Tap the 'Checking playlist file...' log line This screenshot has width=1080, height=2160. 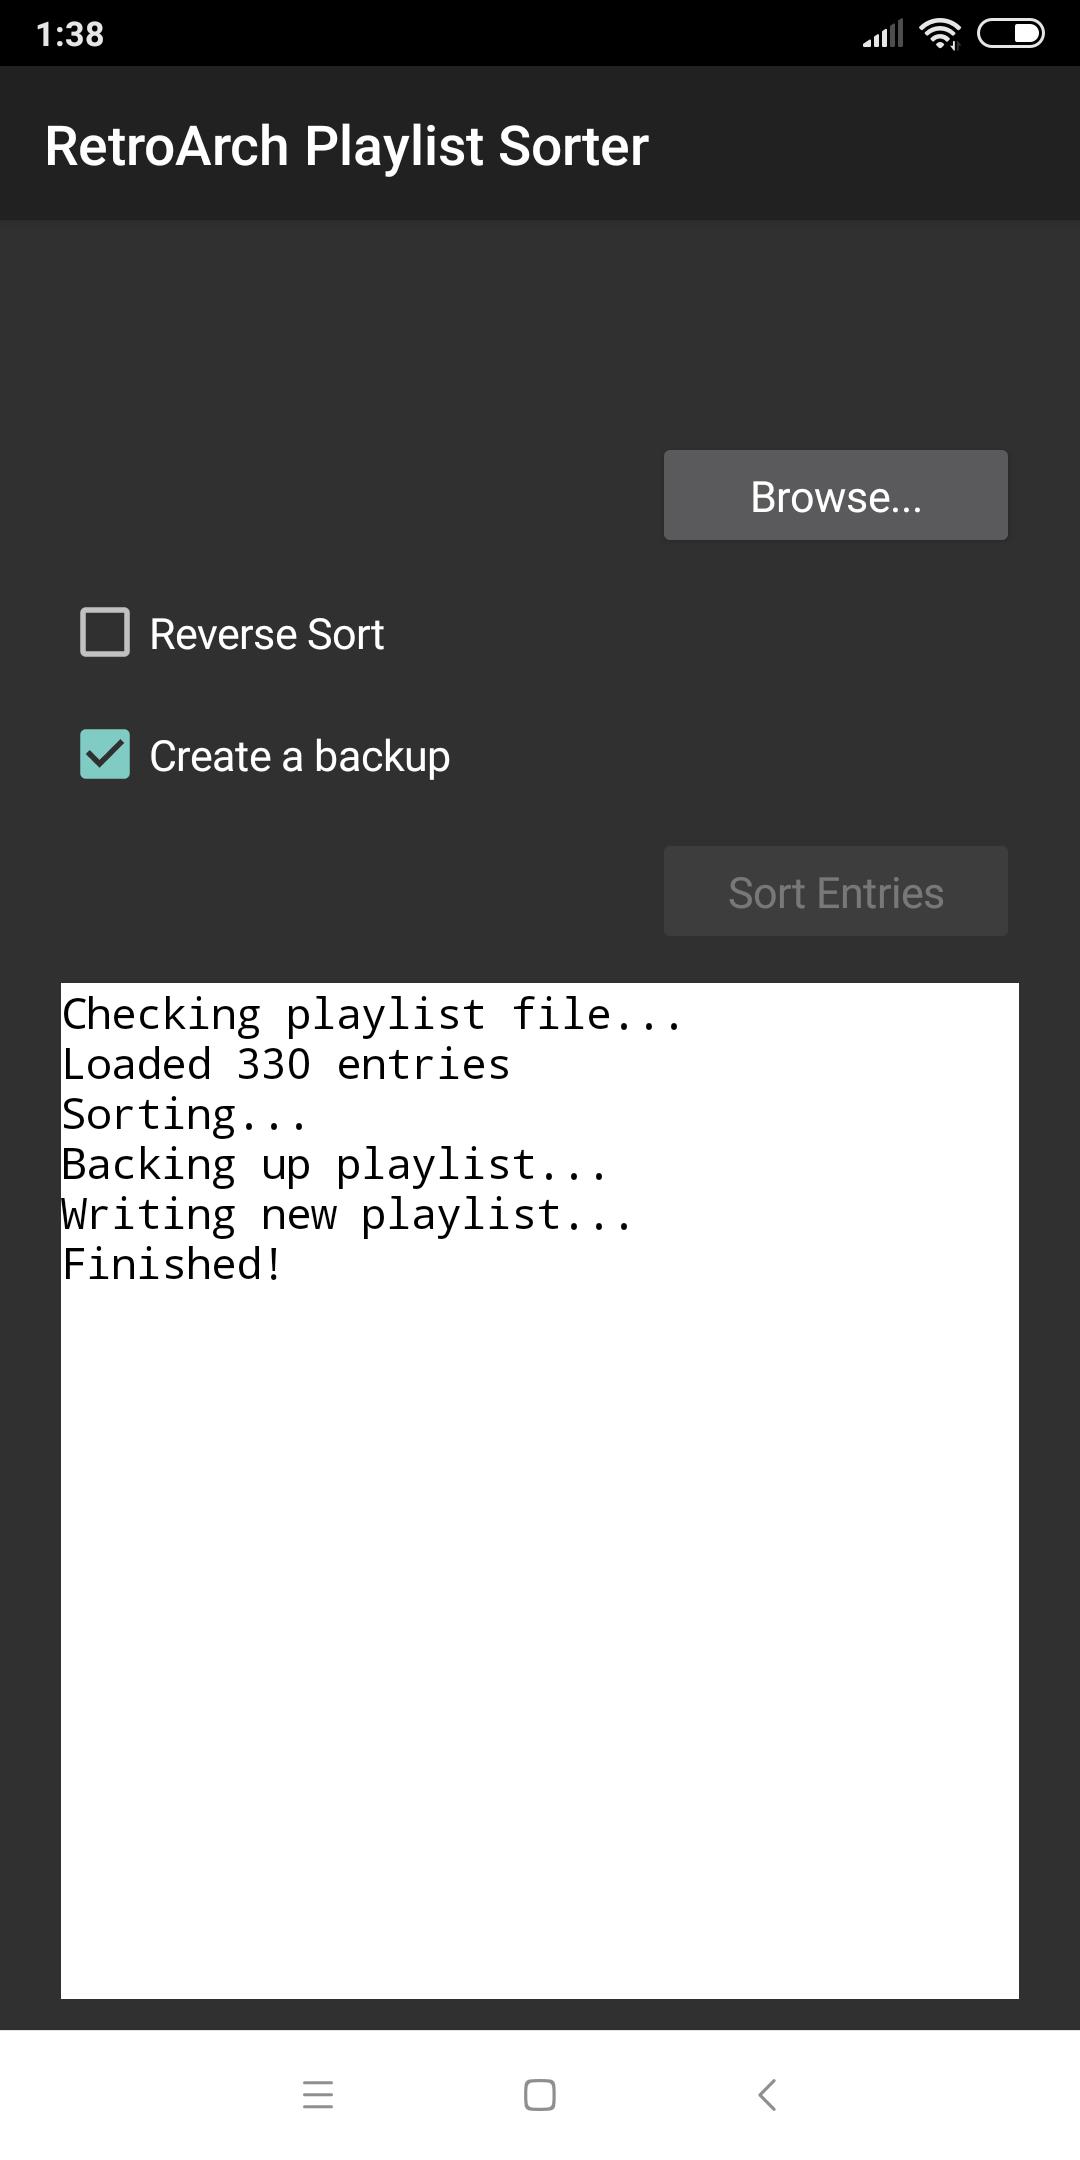[x=372, y=1014]
